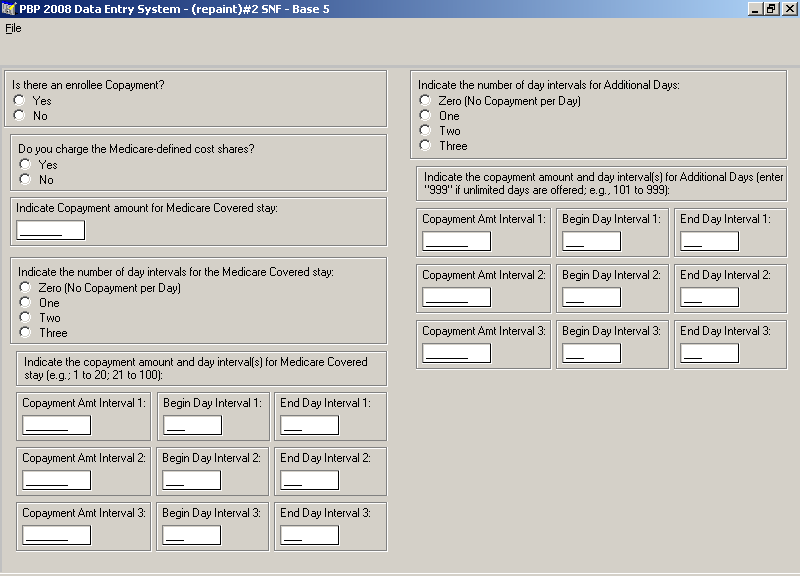Select Three intervals for Medicare Covered stay
Screen dimensions: 800x576
(x=25, y=332)
